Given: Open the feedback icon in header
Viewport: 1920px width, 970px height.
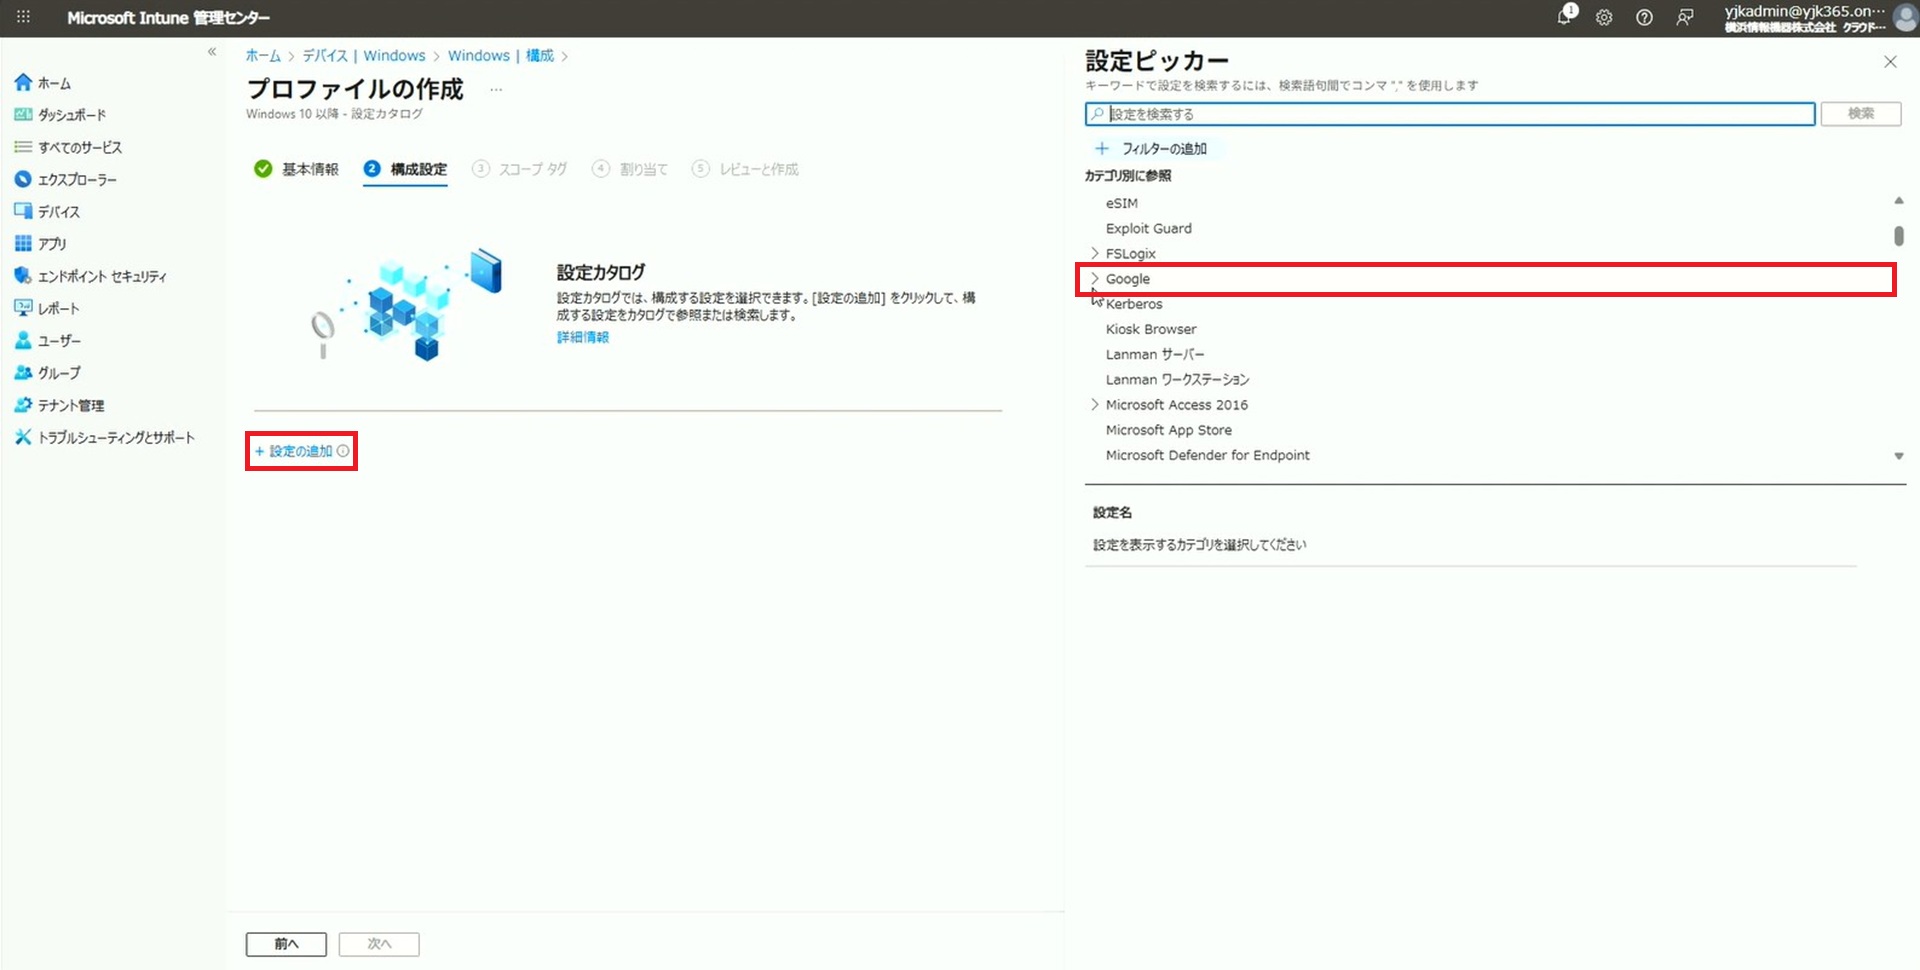Looking at the screenshot, I should 1685,17.
